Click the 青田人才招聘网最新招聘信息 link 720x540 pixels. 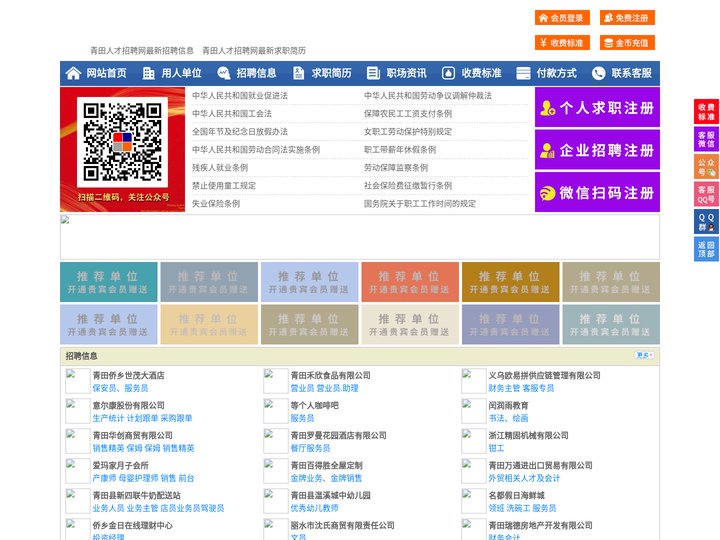pyautogui.click(x=142, y=51)
